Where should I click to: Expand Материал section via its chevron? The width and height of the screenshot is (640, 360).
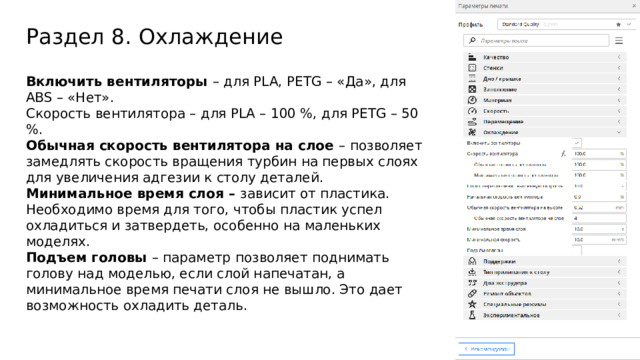pyautogui.click(x=619, y=100)
